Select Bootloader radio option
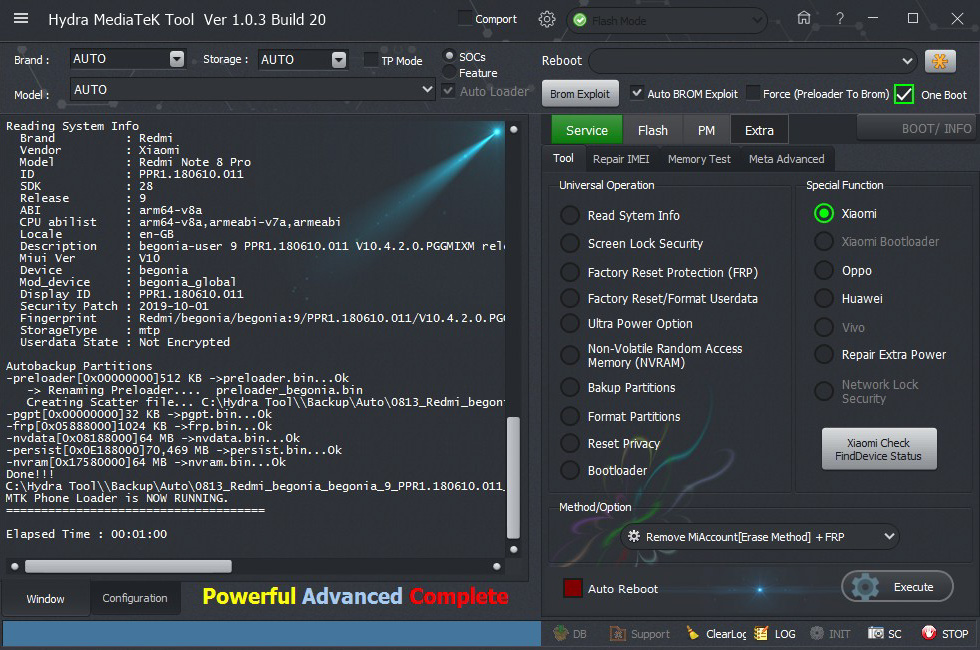Image resolution: width=980 pixels, height=650 pixels. (569, 470)
